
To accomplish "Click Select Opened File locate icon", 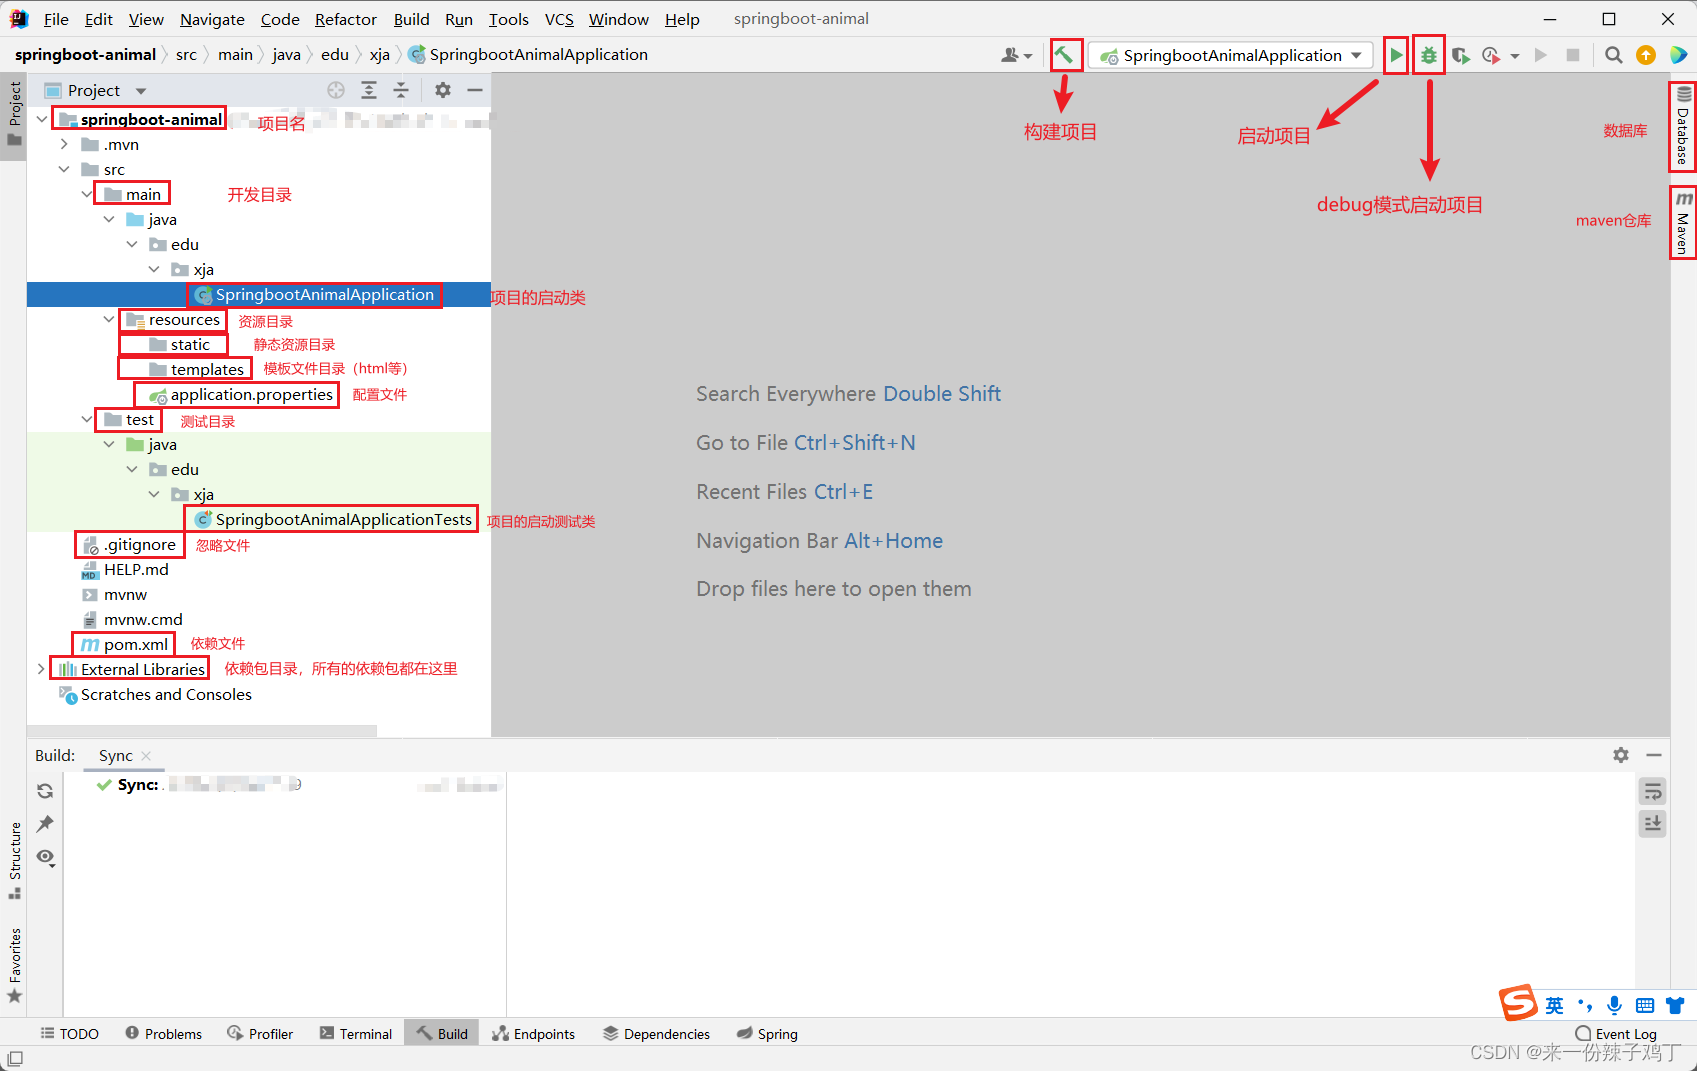I will 336,90.
